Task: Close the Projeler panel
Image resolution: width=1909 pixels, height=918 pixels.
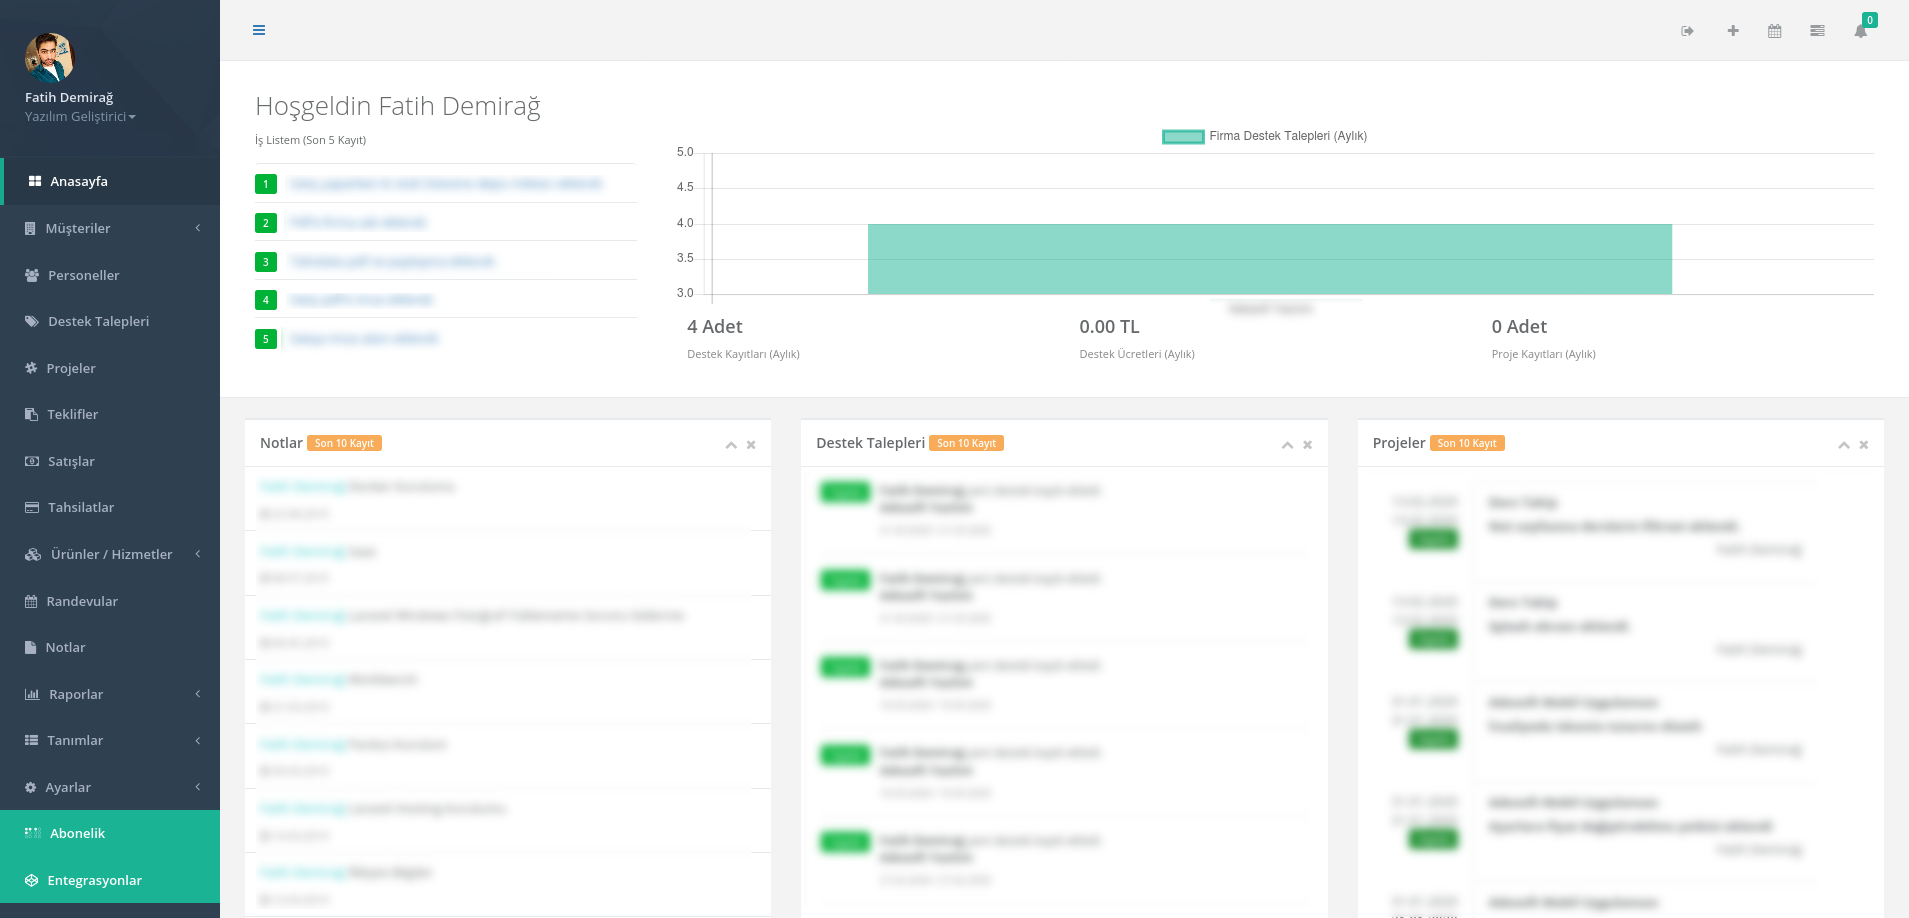Action: coord(1863,445)
